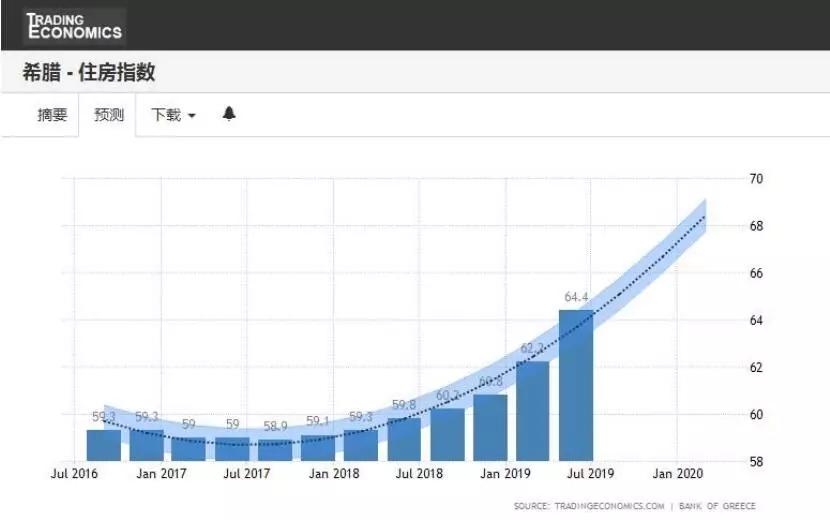The width and height of the screenshot is (830, 520).
Task: Switch to the 摘要 tab
Action: pyautogui.click(x=52, y=115)
